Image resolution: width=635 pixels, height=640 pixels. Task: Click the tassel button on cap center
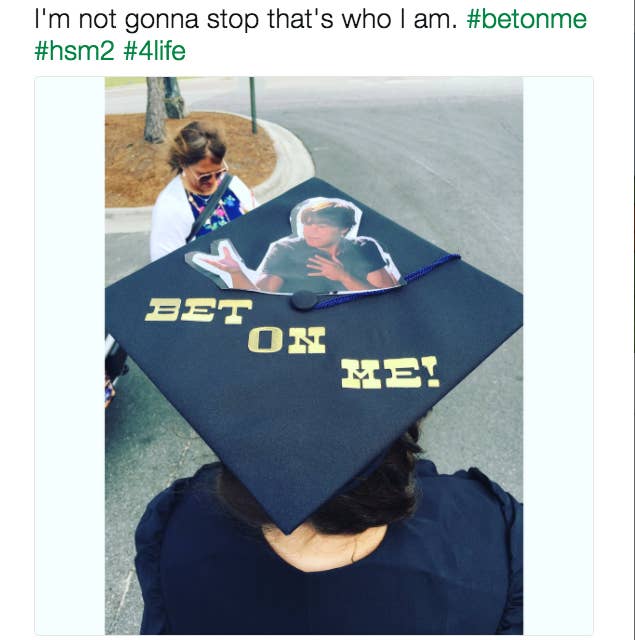click(x=304, y=300)
